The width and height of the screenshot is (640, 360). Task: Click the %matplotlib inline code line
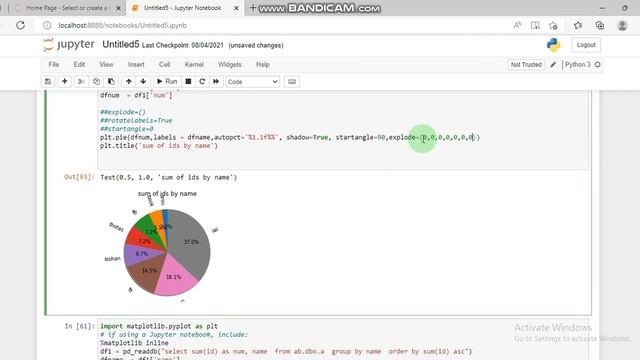point(134,343)
